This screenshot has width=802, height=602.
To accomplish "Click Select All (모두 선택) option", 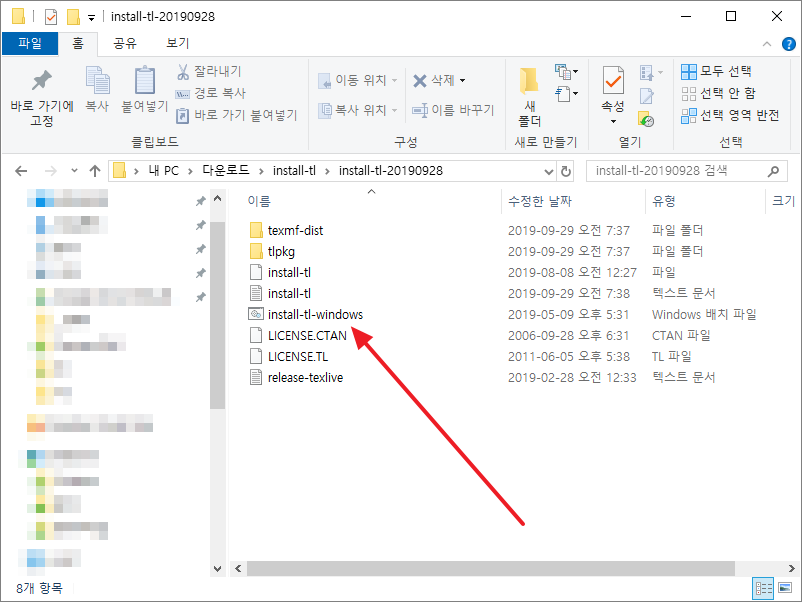I will 716,72.
